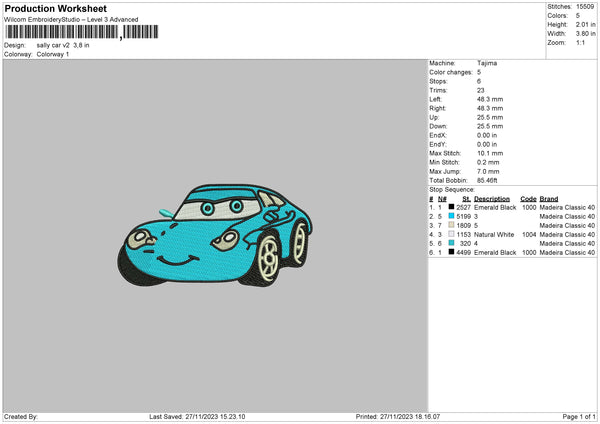Select the bright blue swatch for stop 2
The image size is (600, 424).
[452, 216]
